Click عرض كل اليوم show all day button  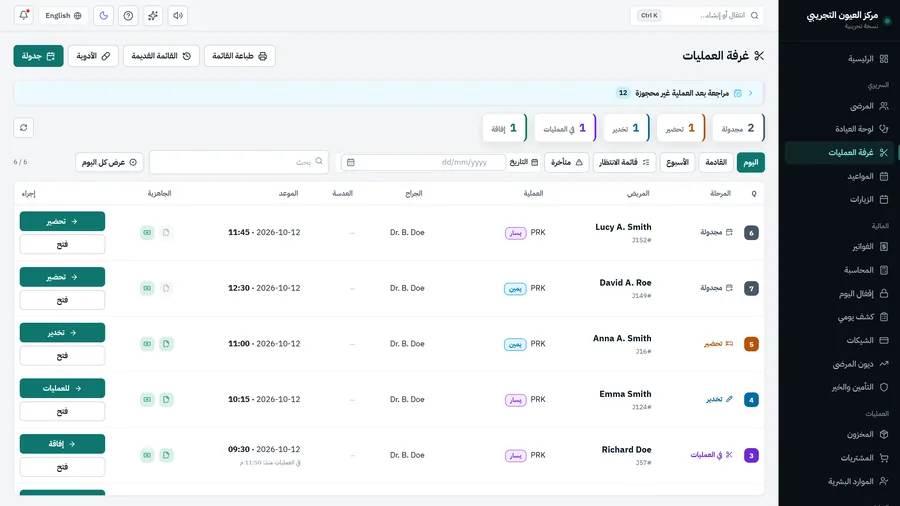[x=109, y=162]
